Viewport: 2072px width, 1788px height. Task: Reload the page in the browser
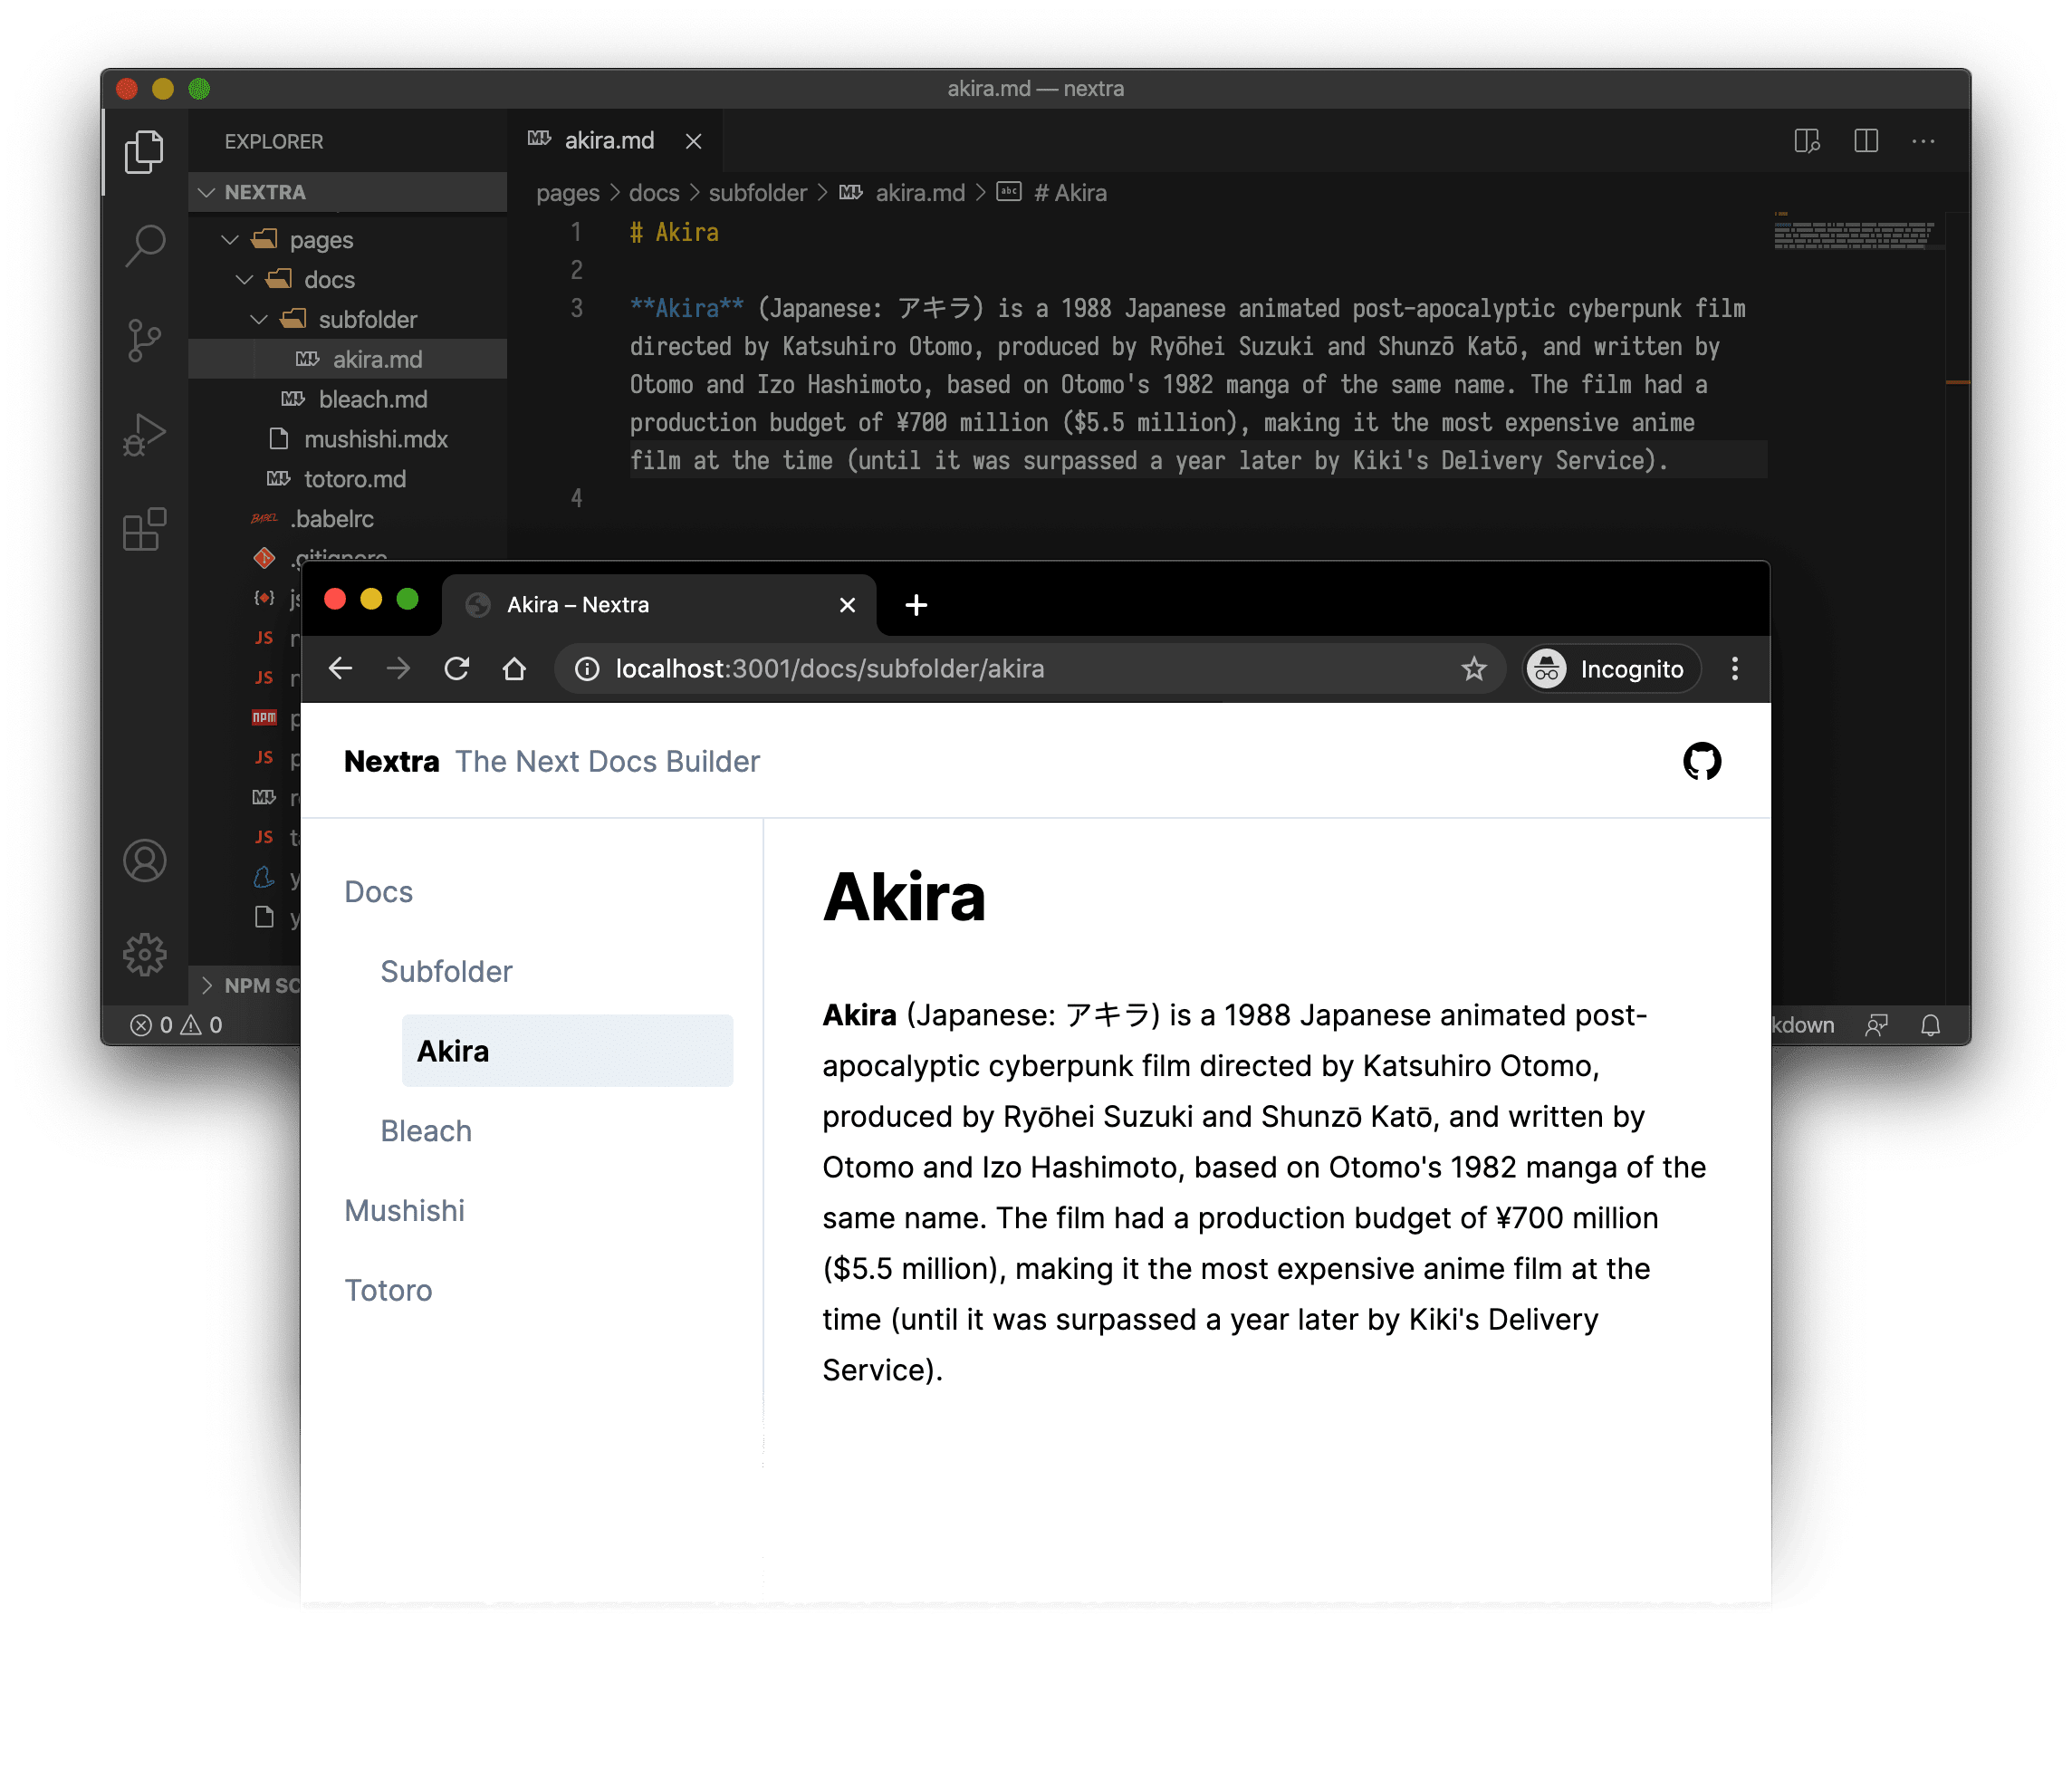point(457,668)
